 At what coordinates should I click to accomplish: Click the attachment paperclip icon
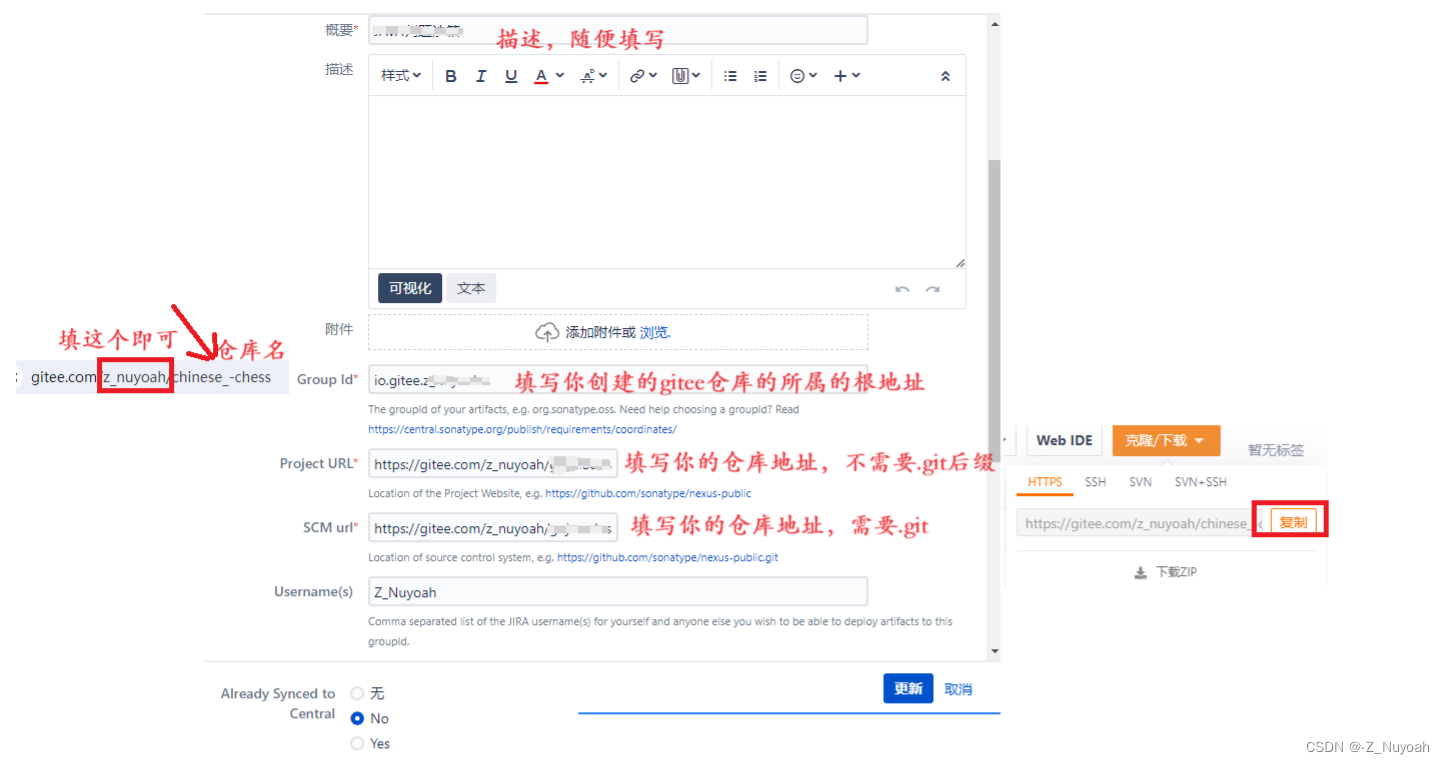[x=680, y=76]
